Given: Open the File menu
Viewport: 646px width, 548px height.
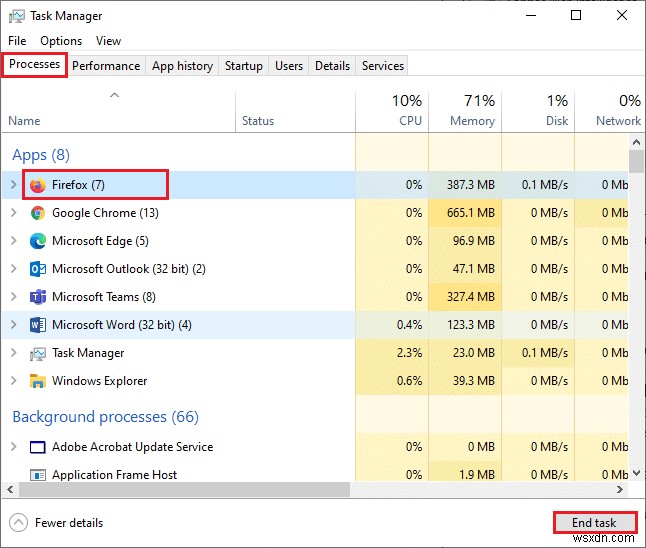Looking at the screenshot, I should [17, 41].
